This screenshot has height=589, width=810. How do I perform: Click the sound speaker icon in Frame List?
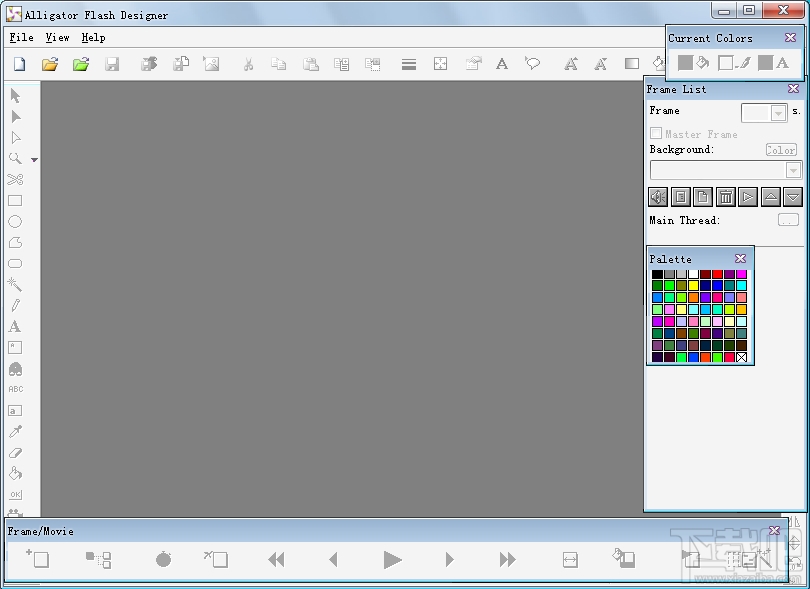click(x=658, y=197)
